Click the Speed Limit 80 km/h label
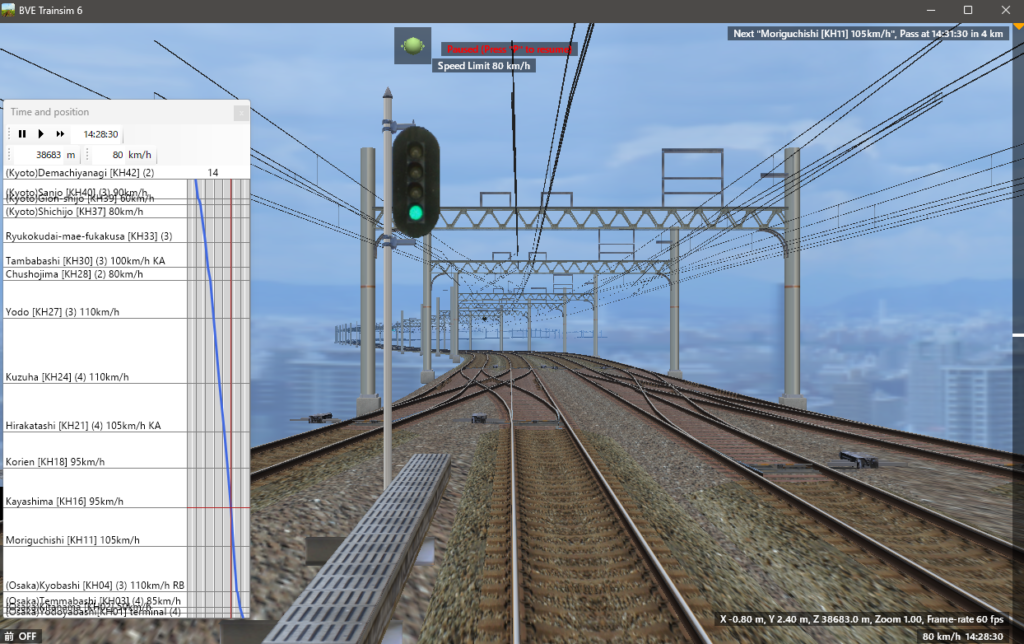The width and height of the screenshot is (1024, 644). point(484,66)
